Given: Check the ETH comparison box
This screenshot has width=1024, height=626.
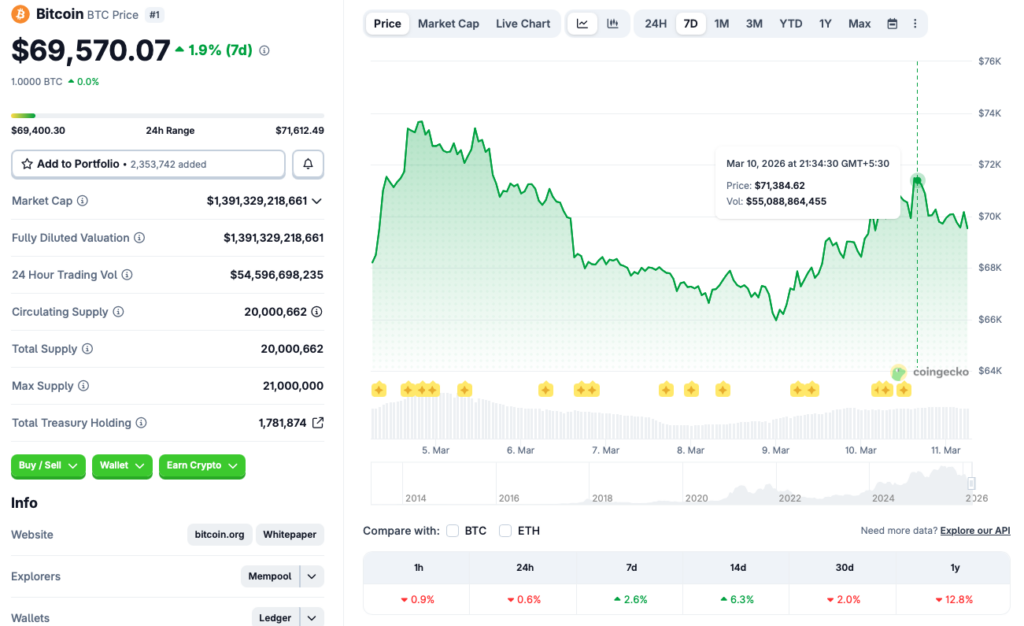Looking at the screenshot, I should [505, 531].
